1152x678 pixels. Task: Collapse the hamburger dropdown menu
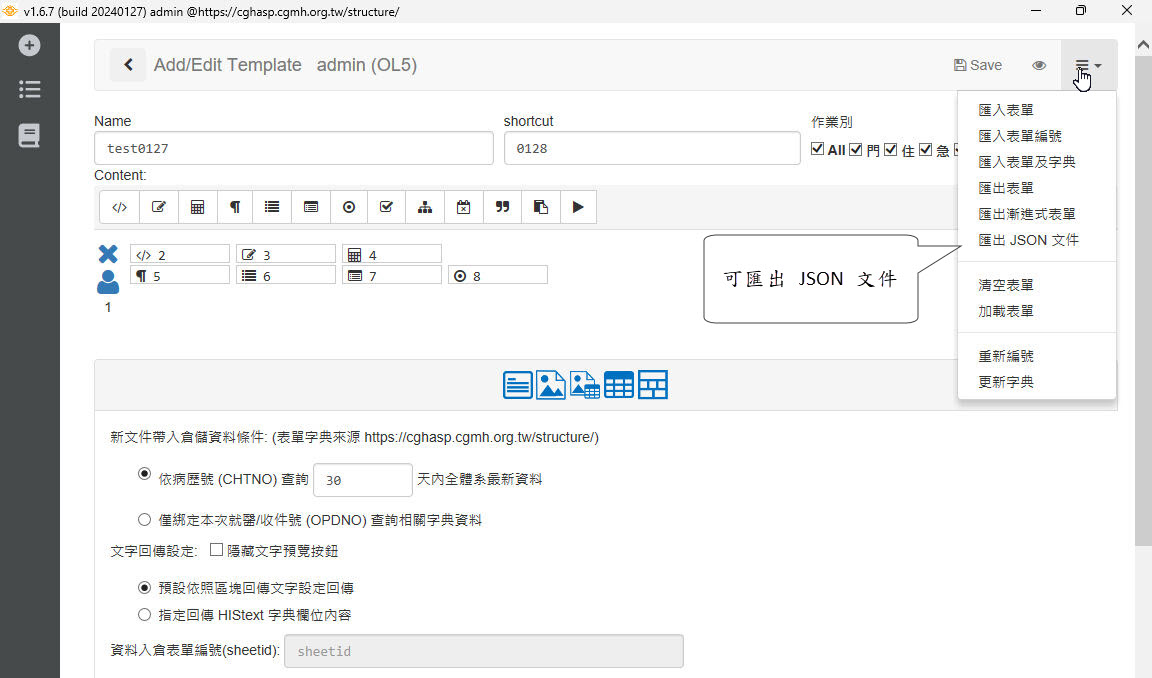point(1088,65)
